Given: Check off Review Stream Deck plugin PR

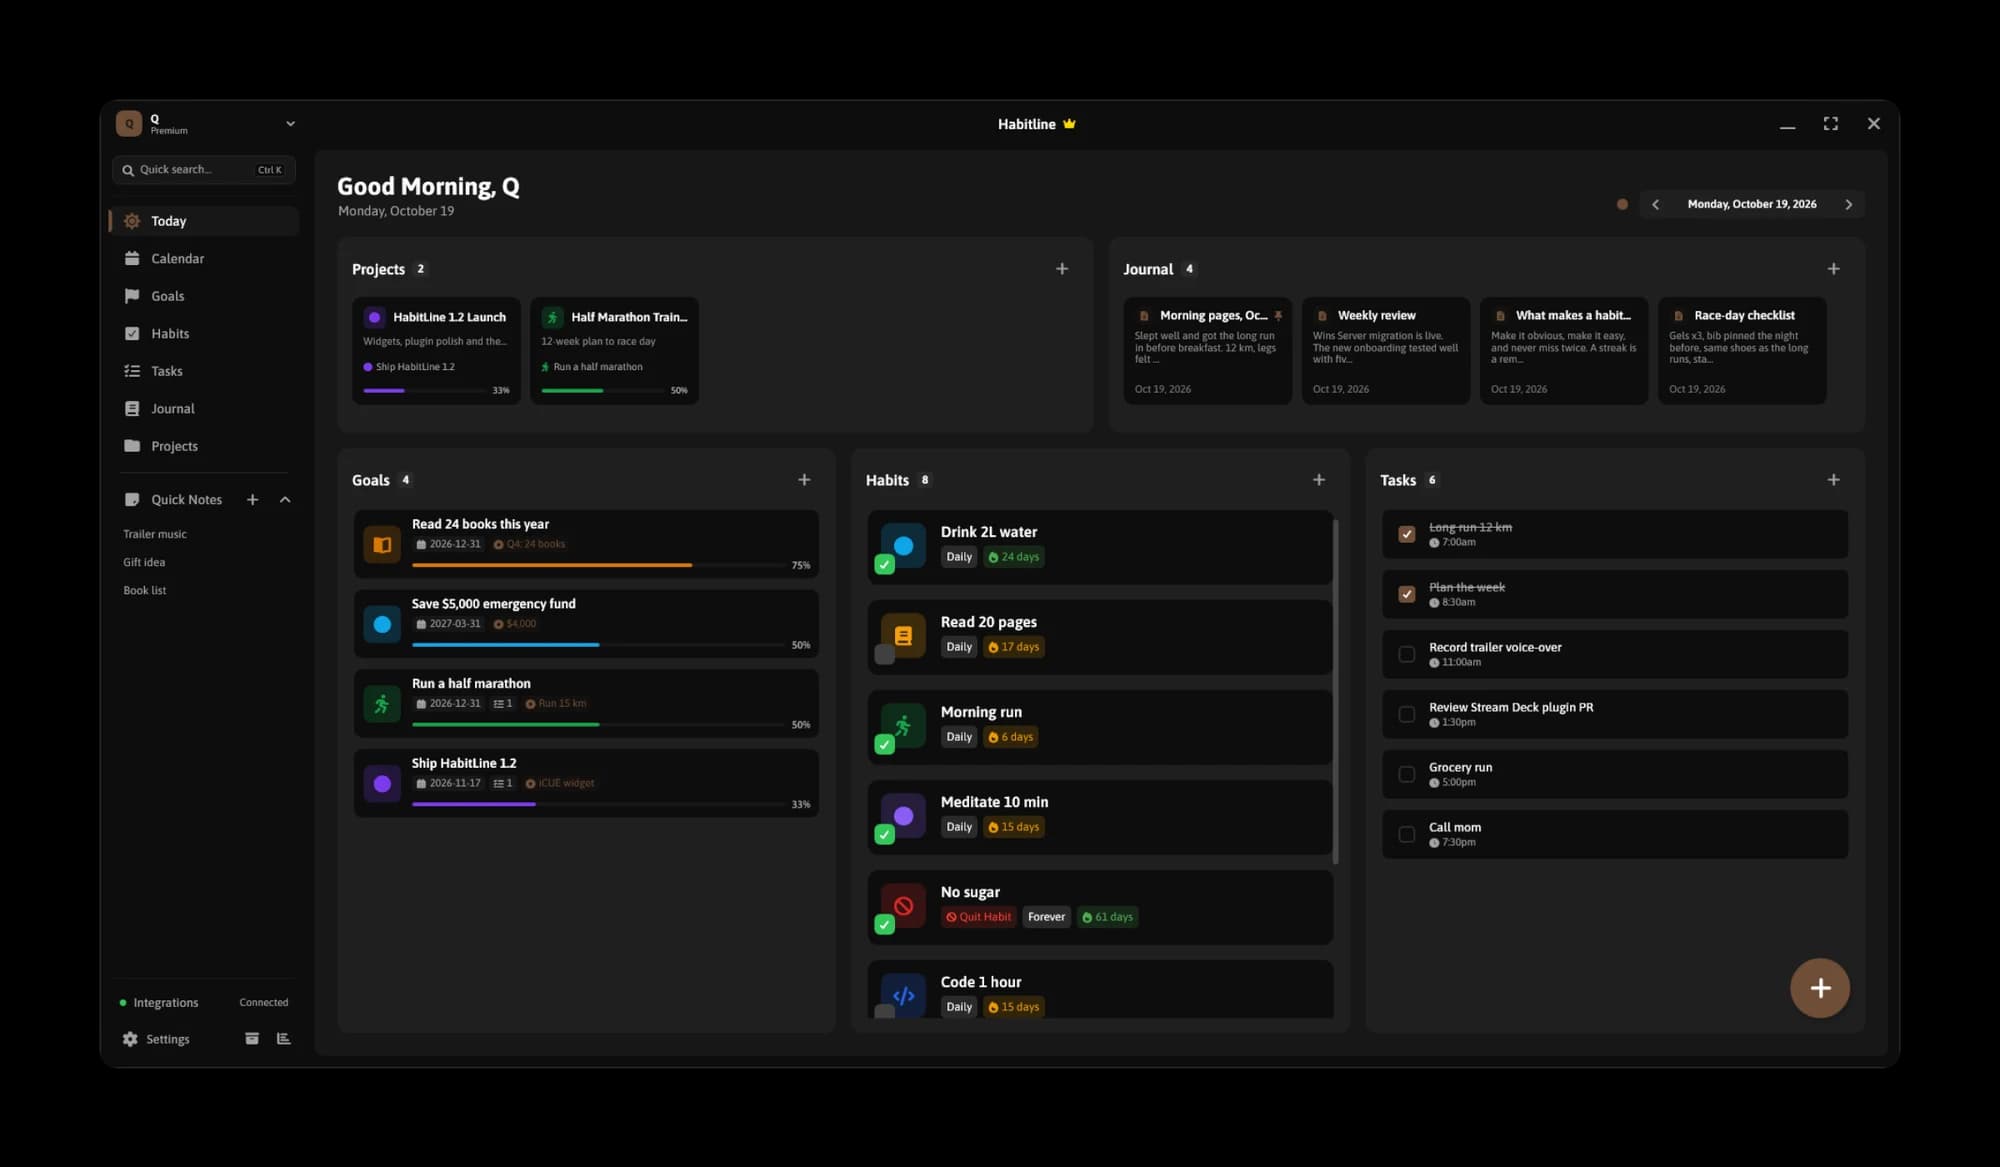Looking at the screenshot, I should pyautogui.click(x=1406, y=714).
